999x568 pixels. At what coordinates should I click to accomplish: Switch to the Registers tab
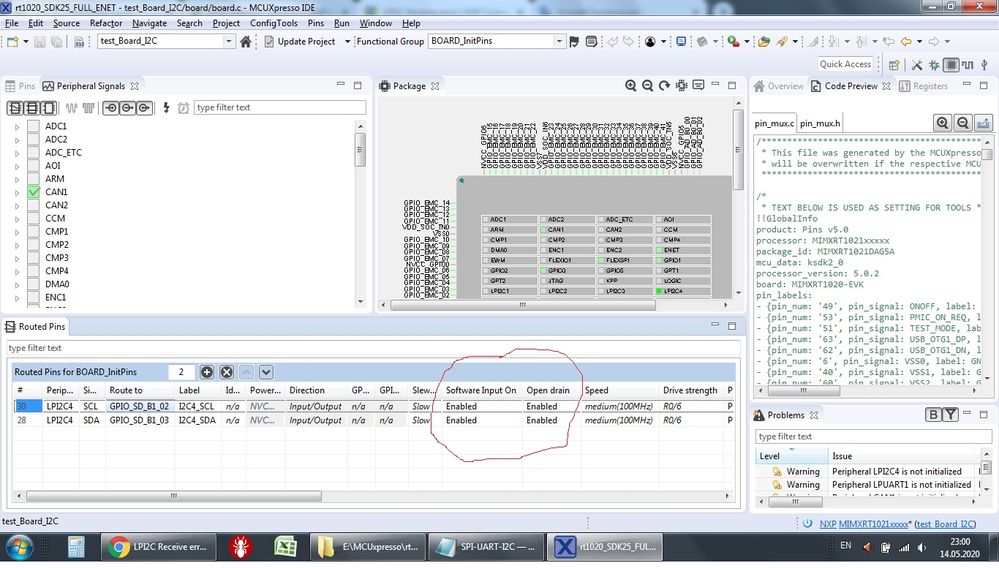(x=923, y=86)
